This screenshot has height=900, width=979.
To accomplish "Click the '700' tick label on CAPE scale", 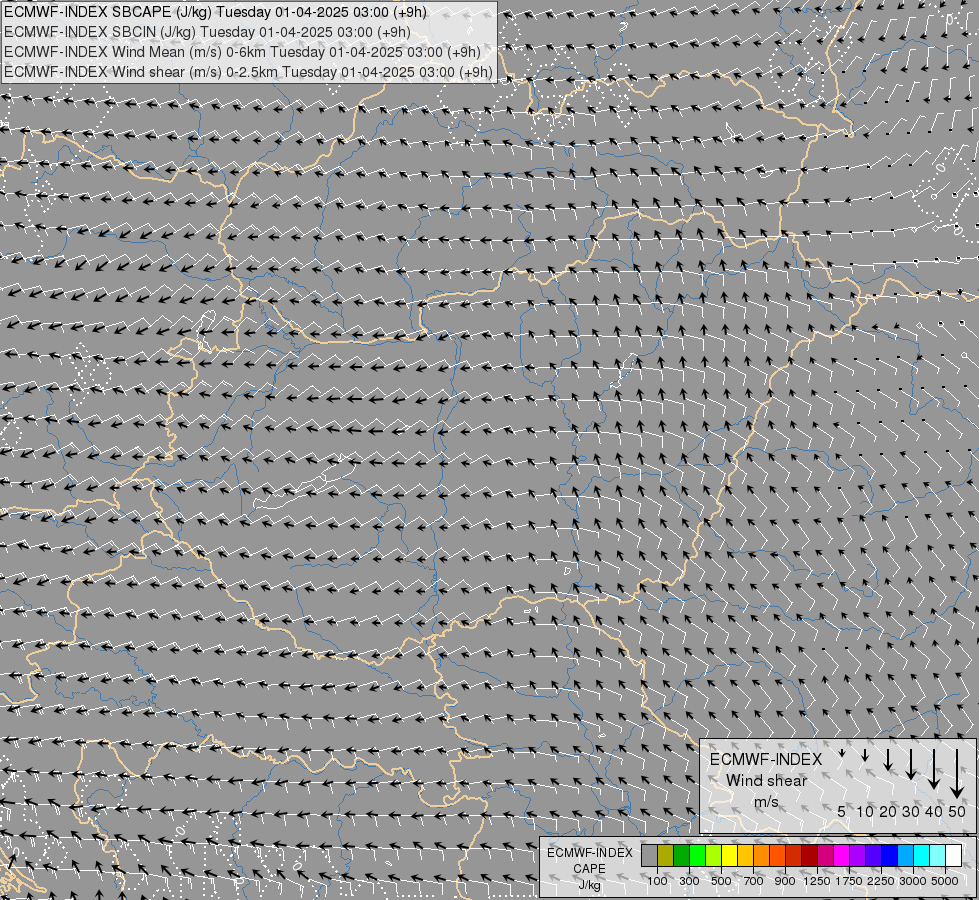I will tap(754, 881).
